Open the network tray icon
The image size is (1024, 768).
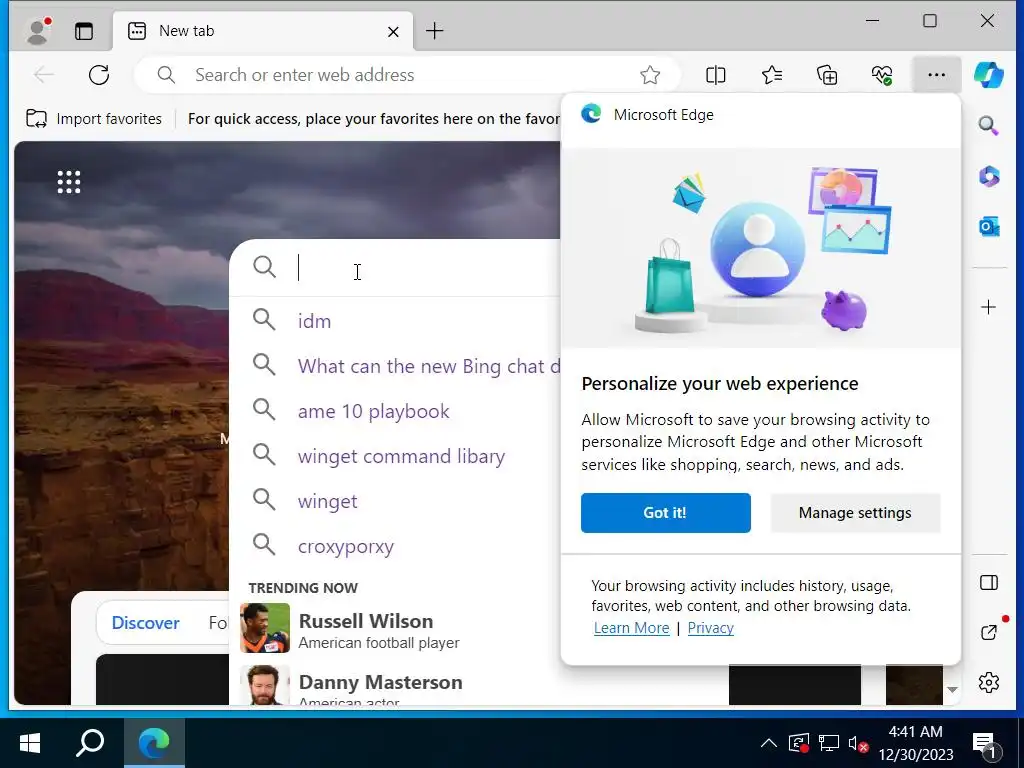[829, 743]
